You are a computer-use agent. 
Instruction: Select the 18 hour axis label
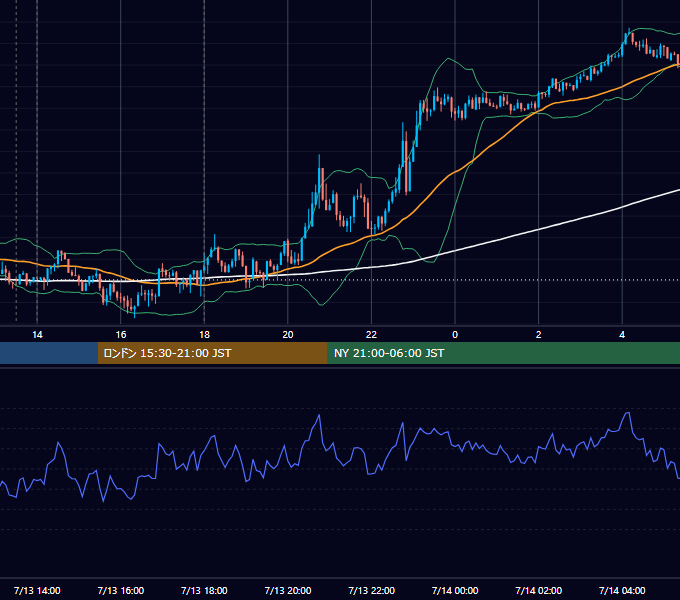(204, 335)
